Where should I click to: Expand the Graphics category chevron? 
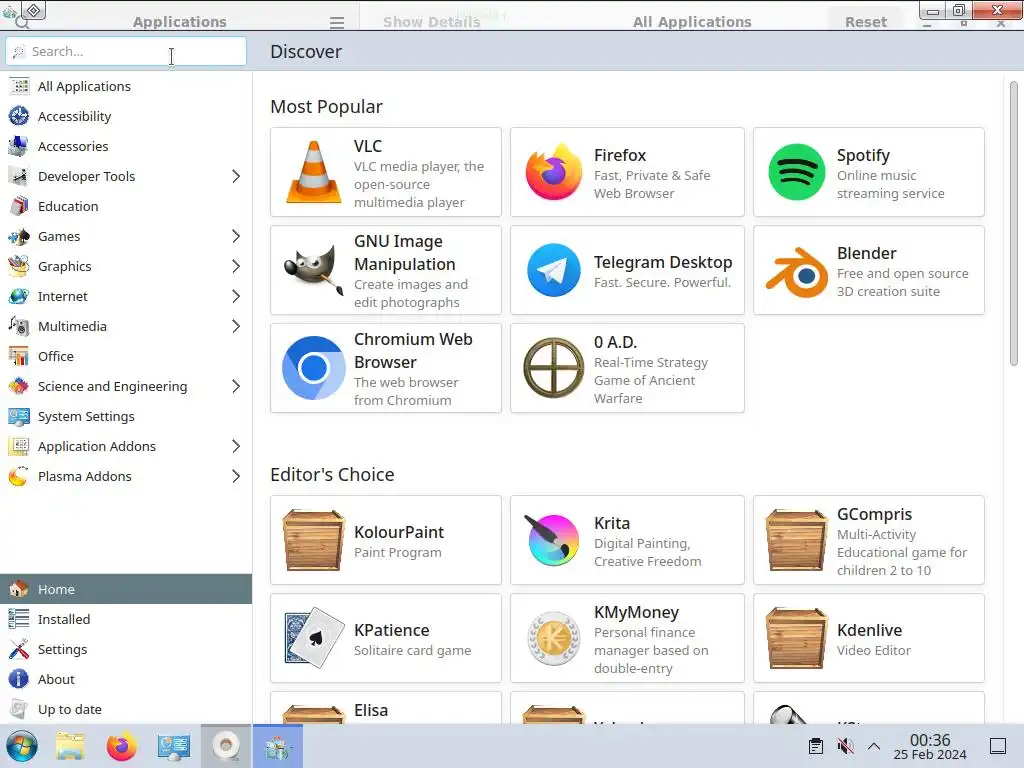coord(236,266)
